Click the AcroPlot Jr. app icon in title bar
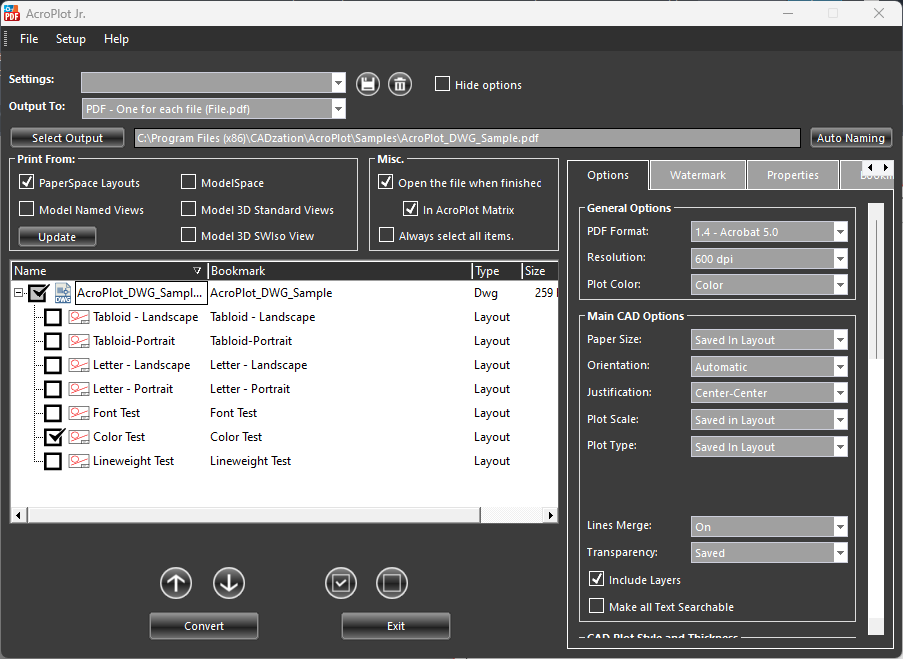The image size is (903, 659). point(12,13)
